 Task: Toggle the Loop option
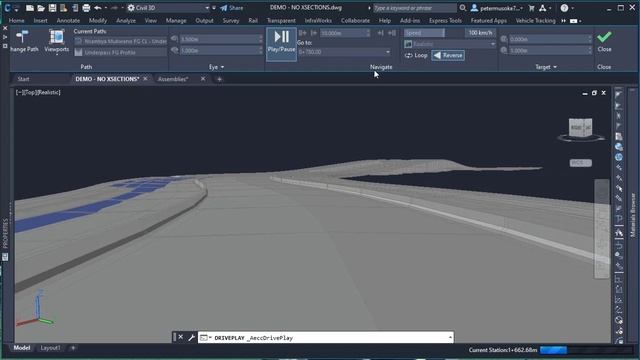pos(416,56)
